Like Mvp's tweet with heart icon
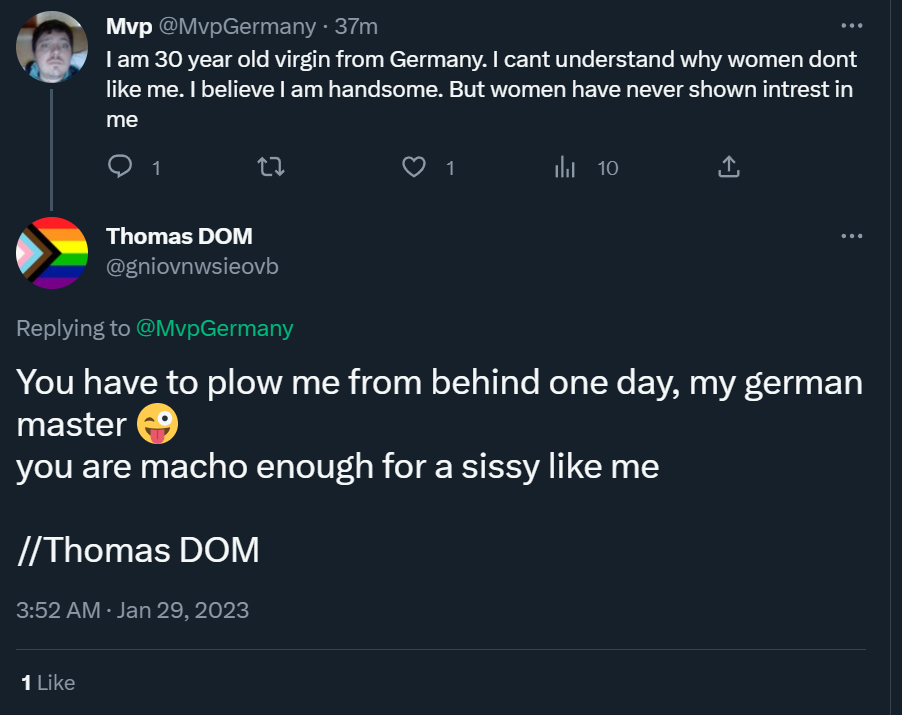The image size is (902, 715). pos(414,167)
